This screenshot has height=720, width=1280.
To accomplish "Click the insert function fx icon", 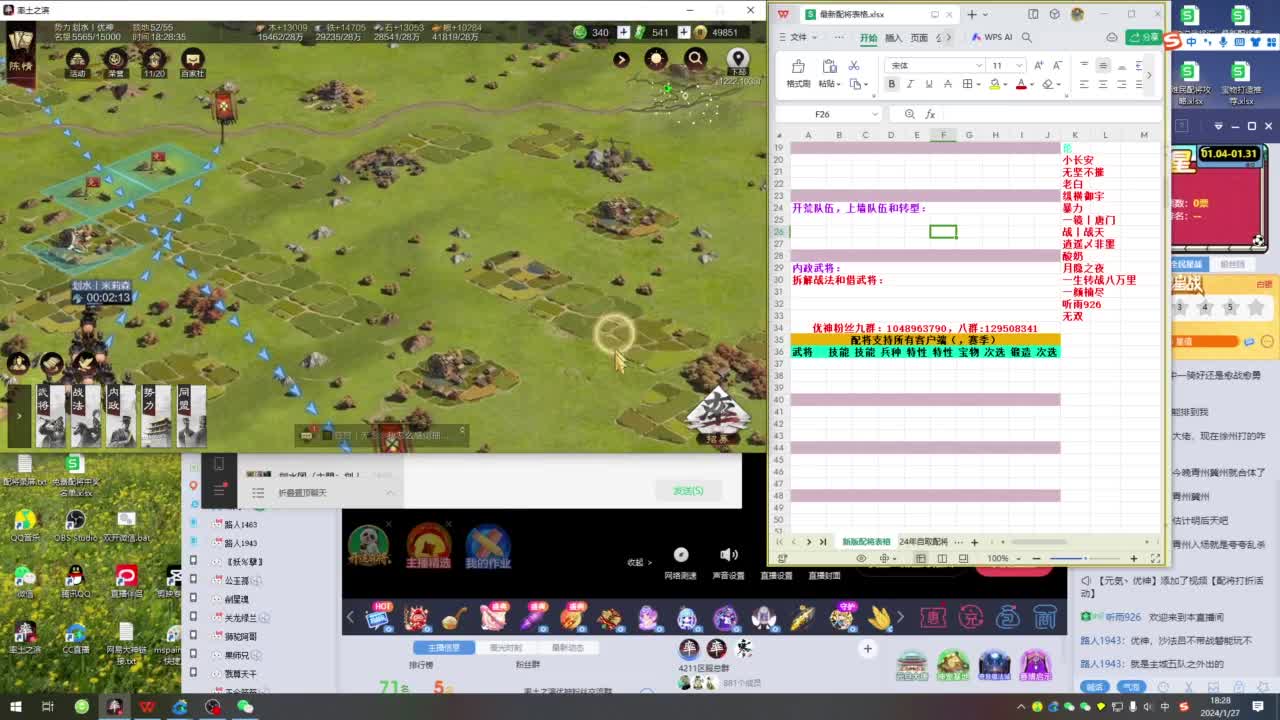I will [930, 114].
